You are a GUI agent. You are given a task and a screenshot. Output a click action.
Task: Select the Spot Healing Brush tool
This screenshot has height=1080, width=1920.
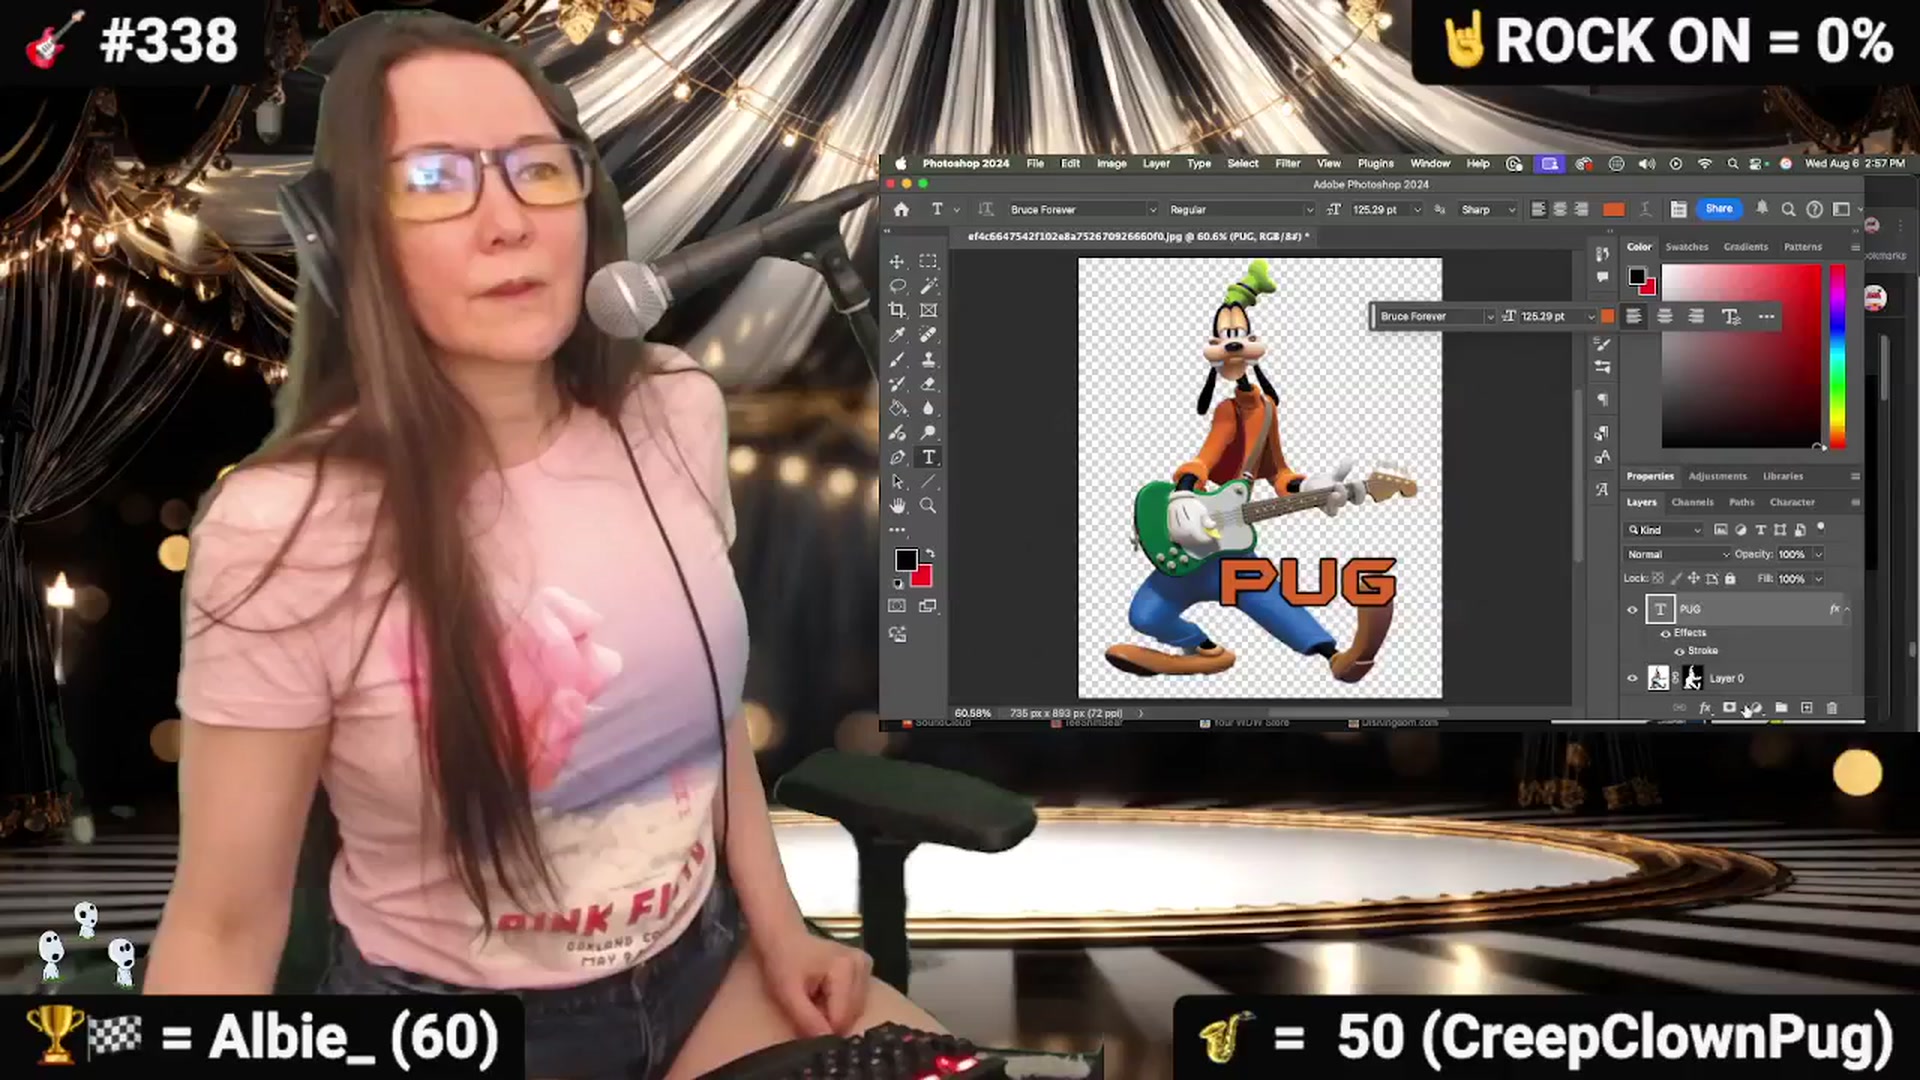coord(928,335)
